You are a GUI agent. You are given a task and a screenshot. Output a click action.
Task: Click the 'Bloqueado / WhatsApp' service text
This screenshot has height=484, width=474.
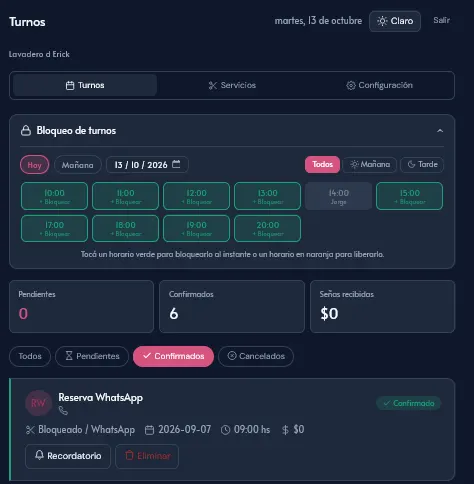coord(87,430)
